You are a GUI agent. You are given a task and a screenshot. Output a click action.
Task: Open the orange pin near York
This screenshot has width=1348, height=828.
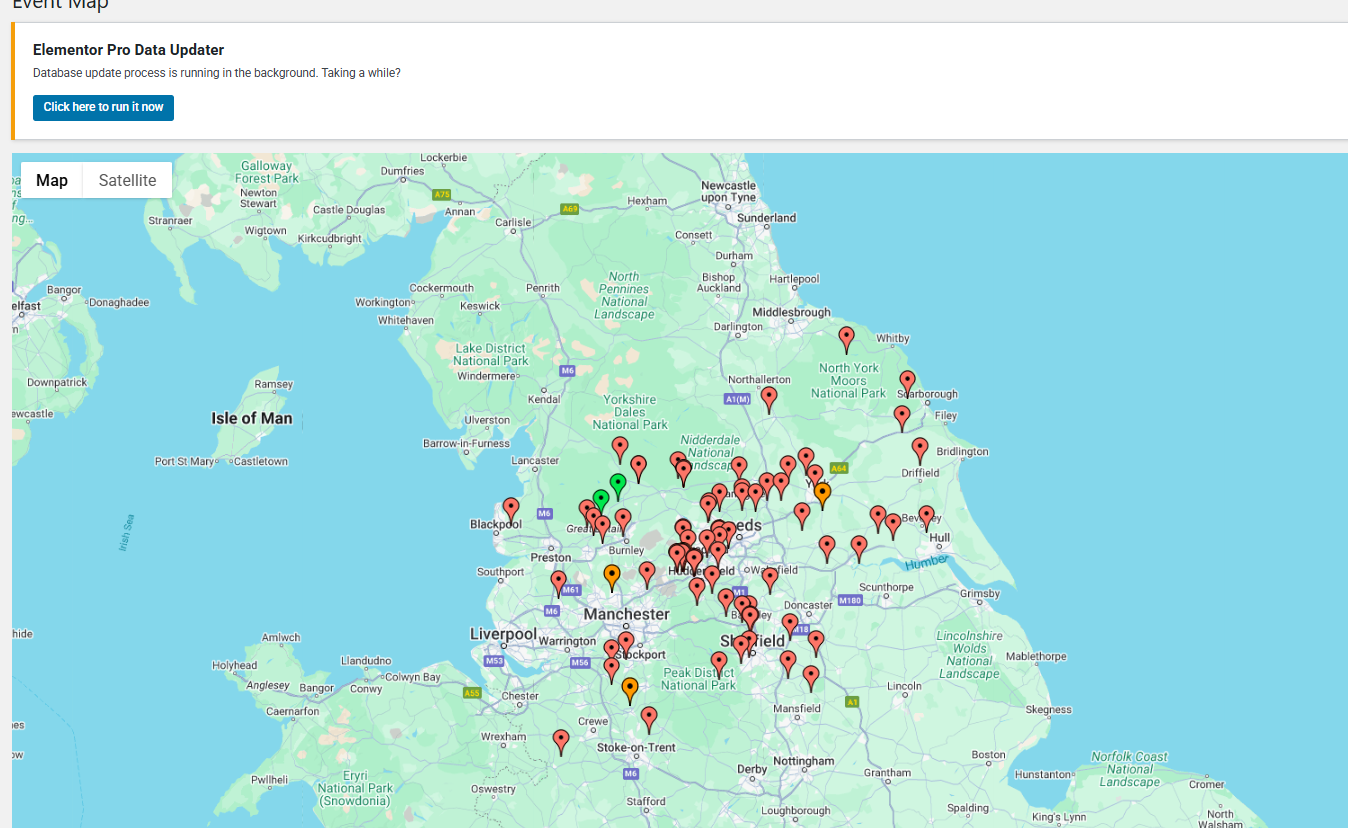pos(822,495)
